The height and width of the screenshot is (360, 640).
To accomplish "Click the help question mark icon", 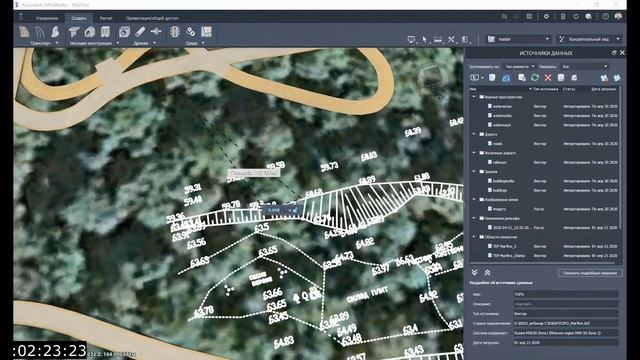I will pyautogui.click(x=605, y=16).
